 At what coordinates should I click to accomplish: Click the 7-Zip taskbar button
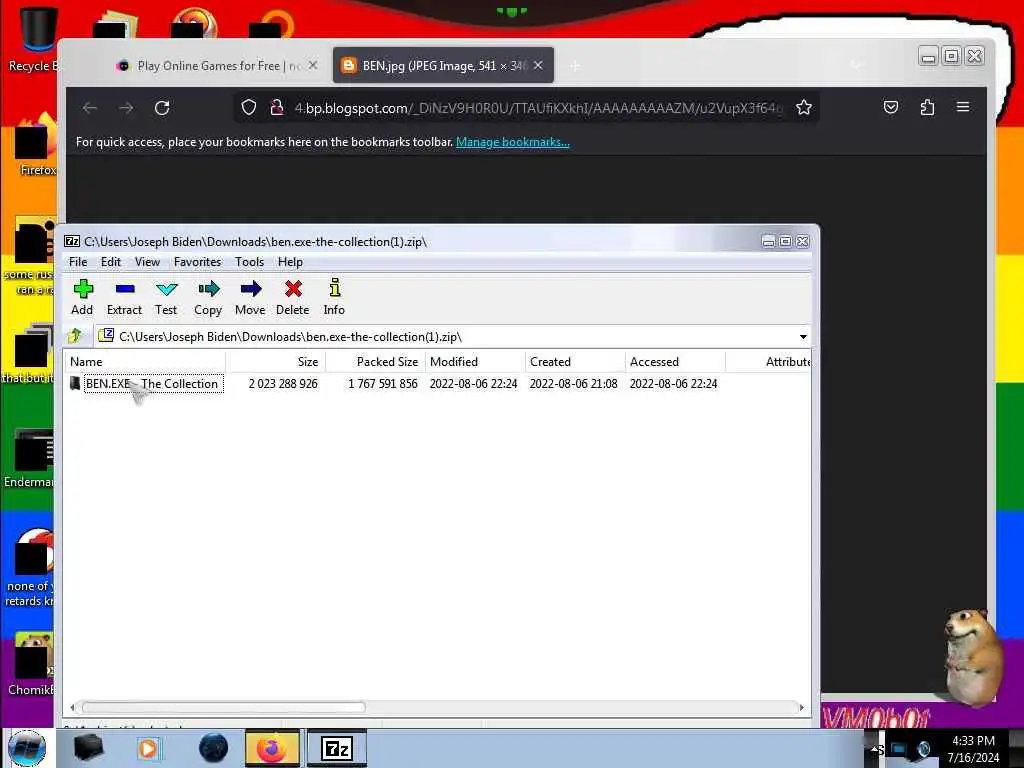point(337,748)
